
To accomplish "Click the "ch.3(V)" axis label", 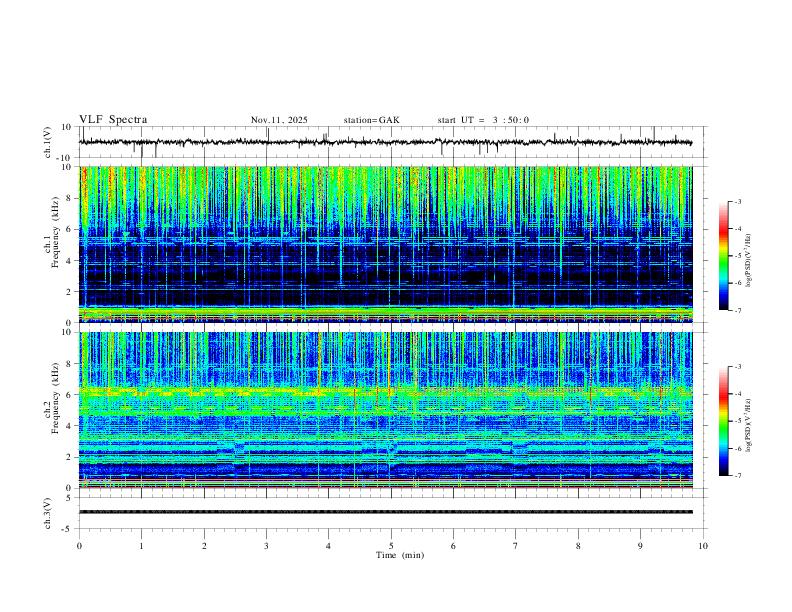I will (x=48, y=513).
